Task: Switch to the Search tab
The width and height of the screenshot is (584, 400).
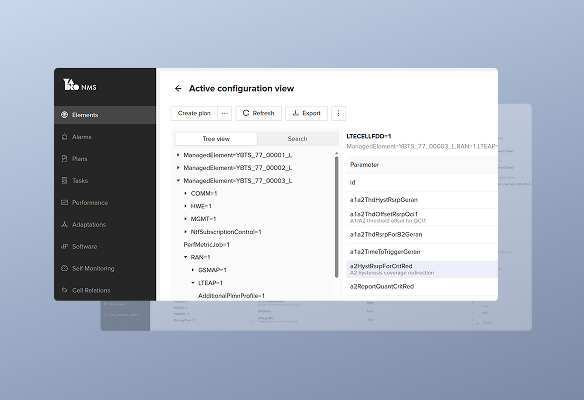Action: tap(297, 139)
